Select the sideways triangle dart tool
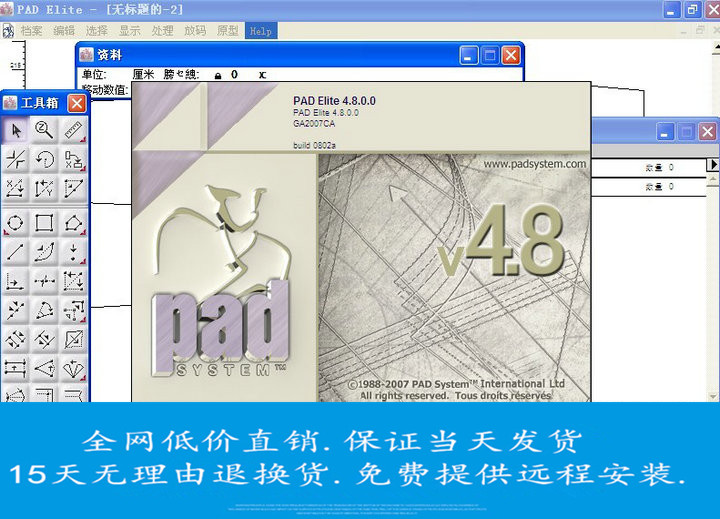The height and width of the screenshot is (519, 720). [x=44, y=368]
